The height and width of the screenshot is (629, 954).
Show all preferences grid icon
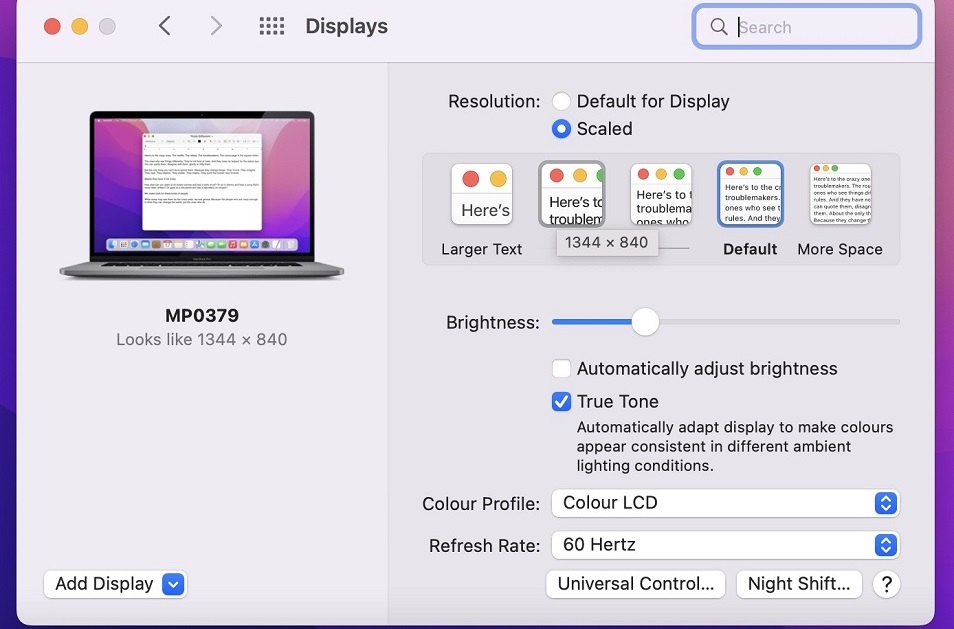[x=272, y=27]
